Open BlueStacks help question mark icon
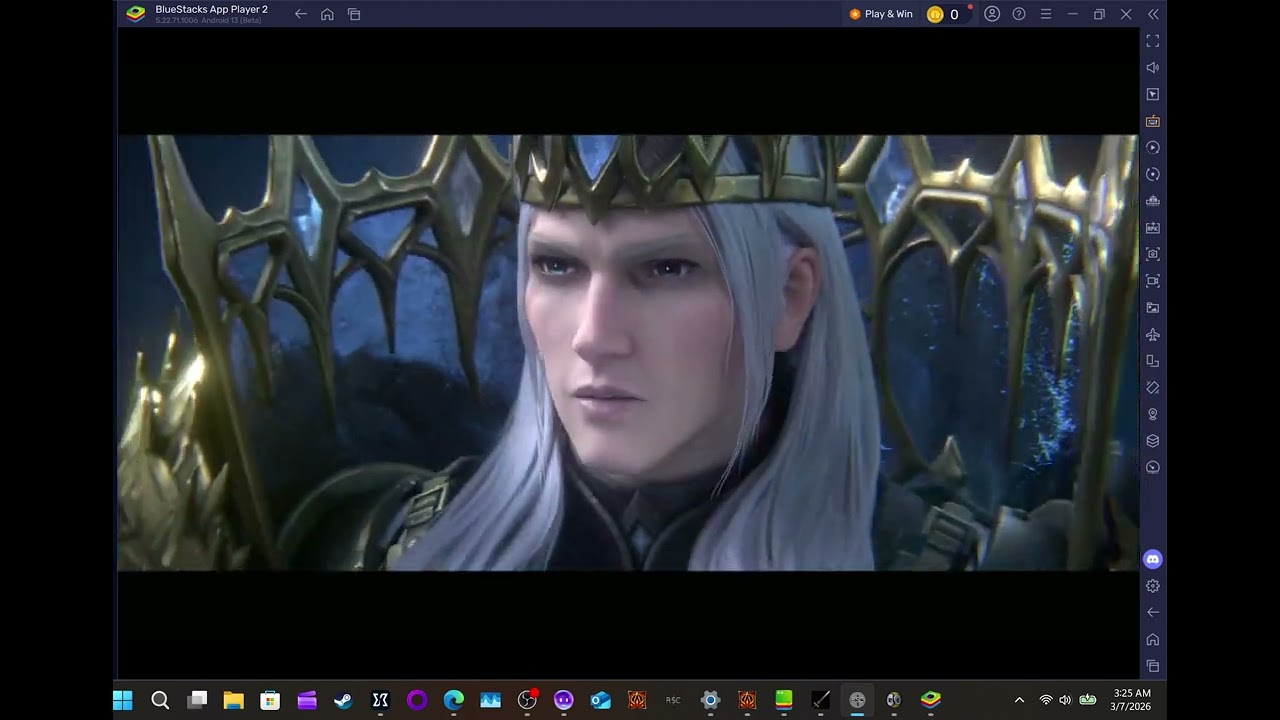This screenshot has width=1280, height=720. point(1019,14)
